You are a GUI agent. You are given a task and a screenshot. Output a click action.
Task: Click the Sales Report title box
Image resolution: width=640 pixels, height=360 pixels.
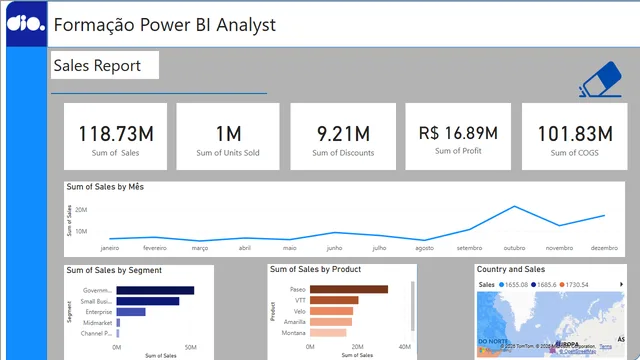pyautogui.click(x=105, y=65)
